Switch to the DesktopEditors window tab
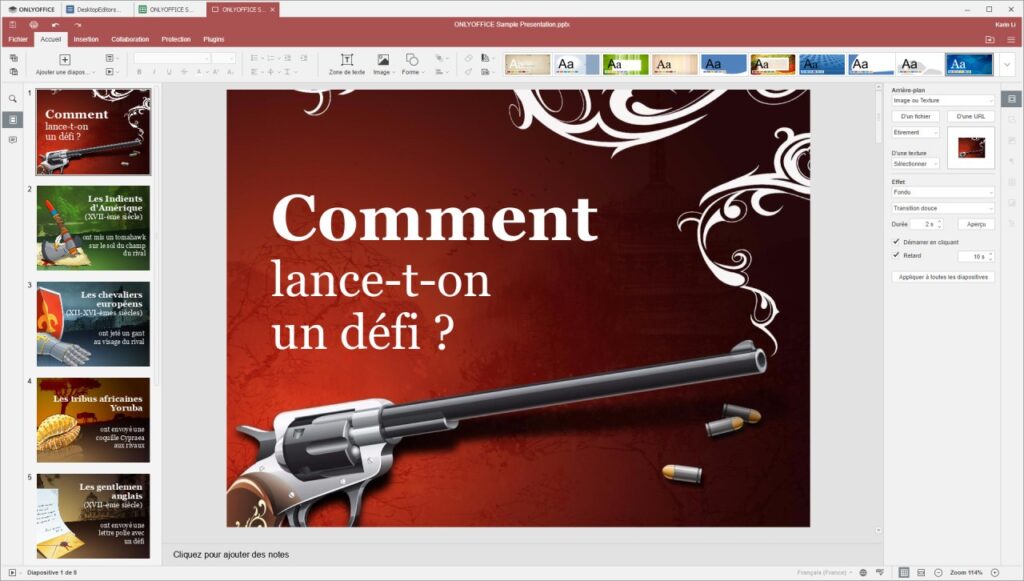The image size is (1024, 581). 98,9
